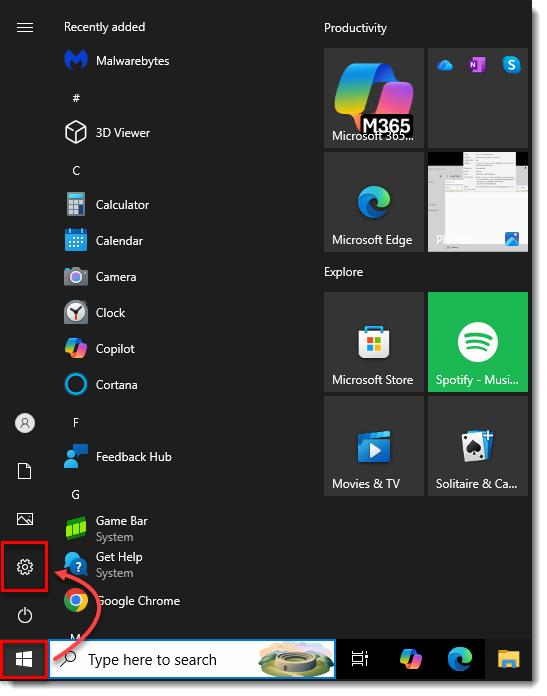Expand the Start menu hamburger icon

pos(25,28)
